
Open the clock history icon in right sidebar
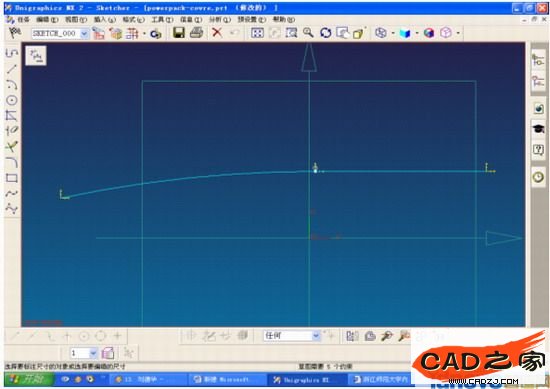point(538,177)
